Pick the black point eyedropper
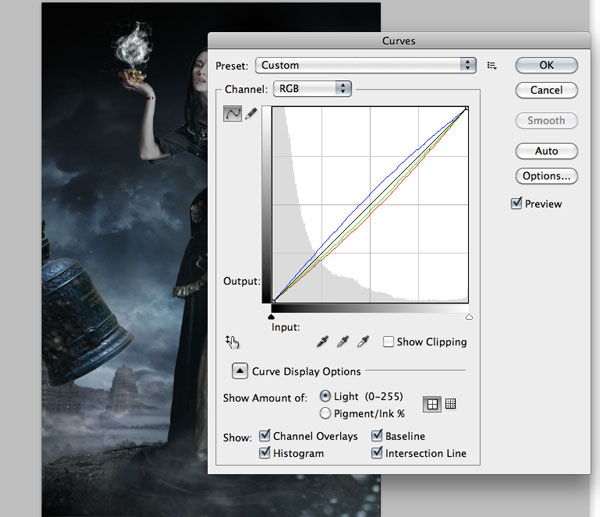 pyautogui.click(x=322, y=342)
